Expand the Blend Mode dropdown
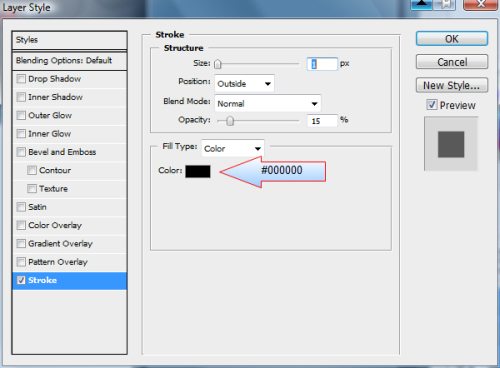500x368 pixels. (268, 103)
